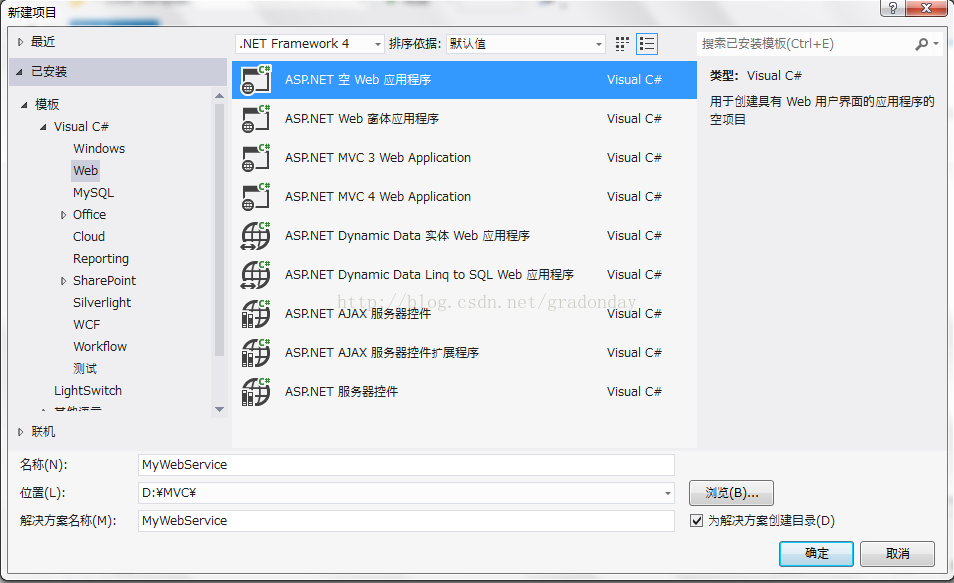Screen dimensions: 954x583
Task: Click Visual C# text in MVC 3 row
Action: [x=634, y=158]
